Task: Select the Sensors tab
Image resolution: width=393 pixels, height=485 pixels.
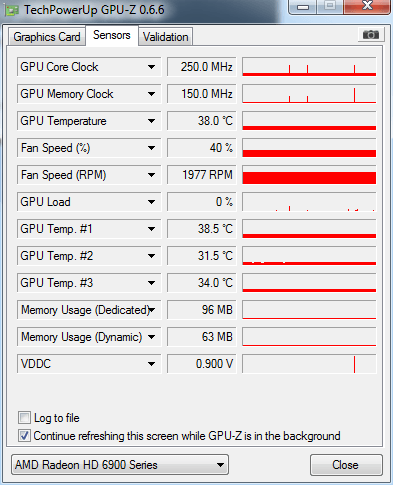Action: point(112,35)
